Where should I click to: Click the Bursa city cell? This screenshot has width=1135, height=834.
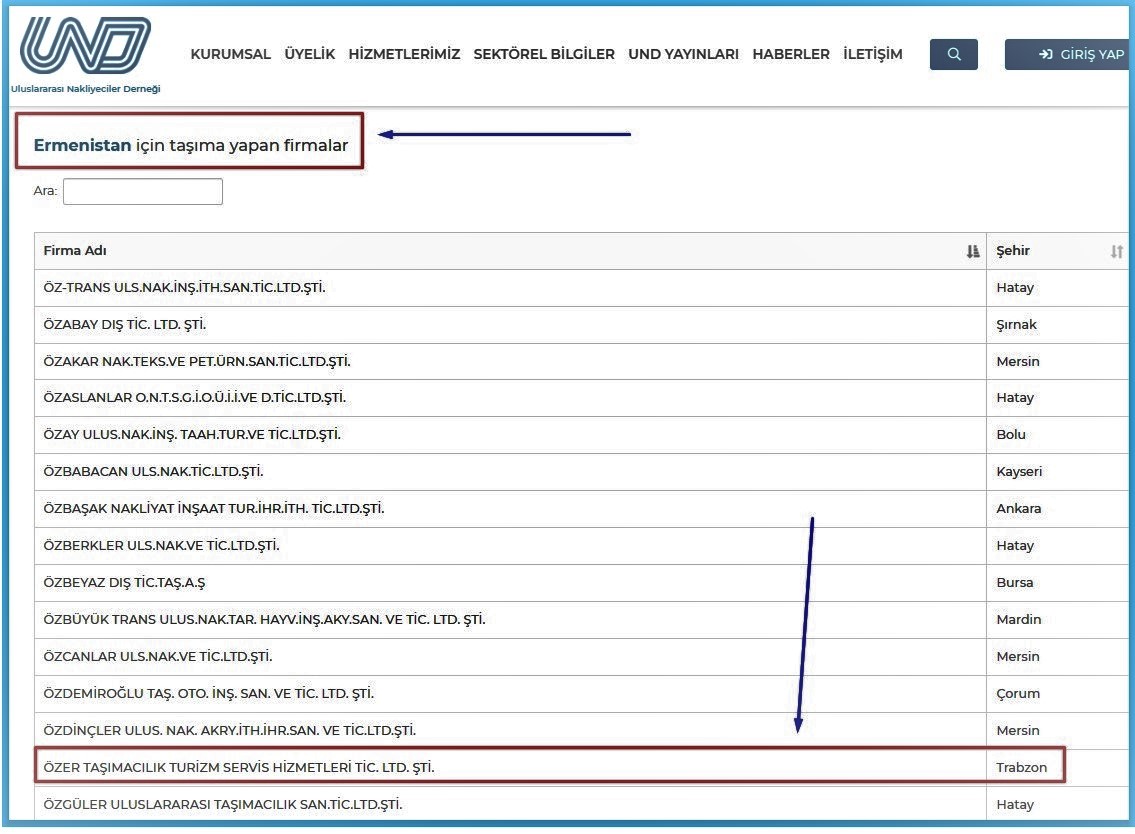pos(1058,582)
